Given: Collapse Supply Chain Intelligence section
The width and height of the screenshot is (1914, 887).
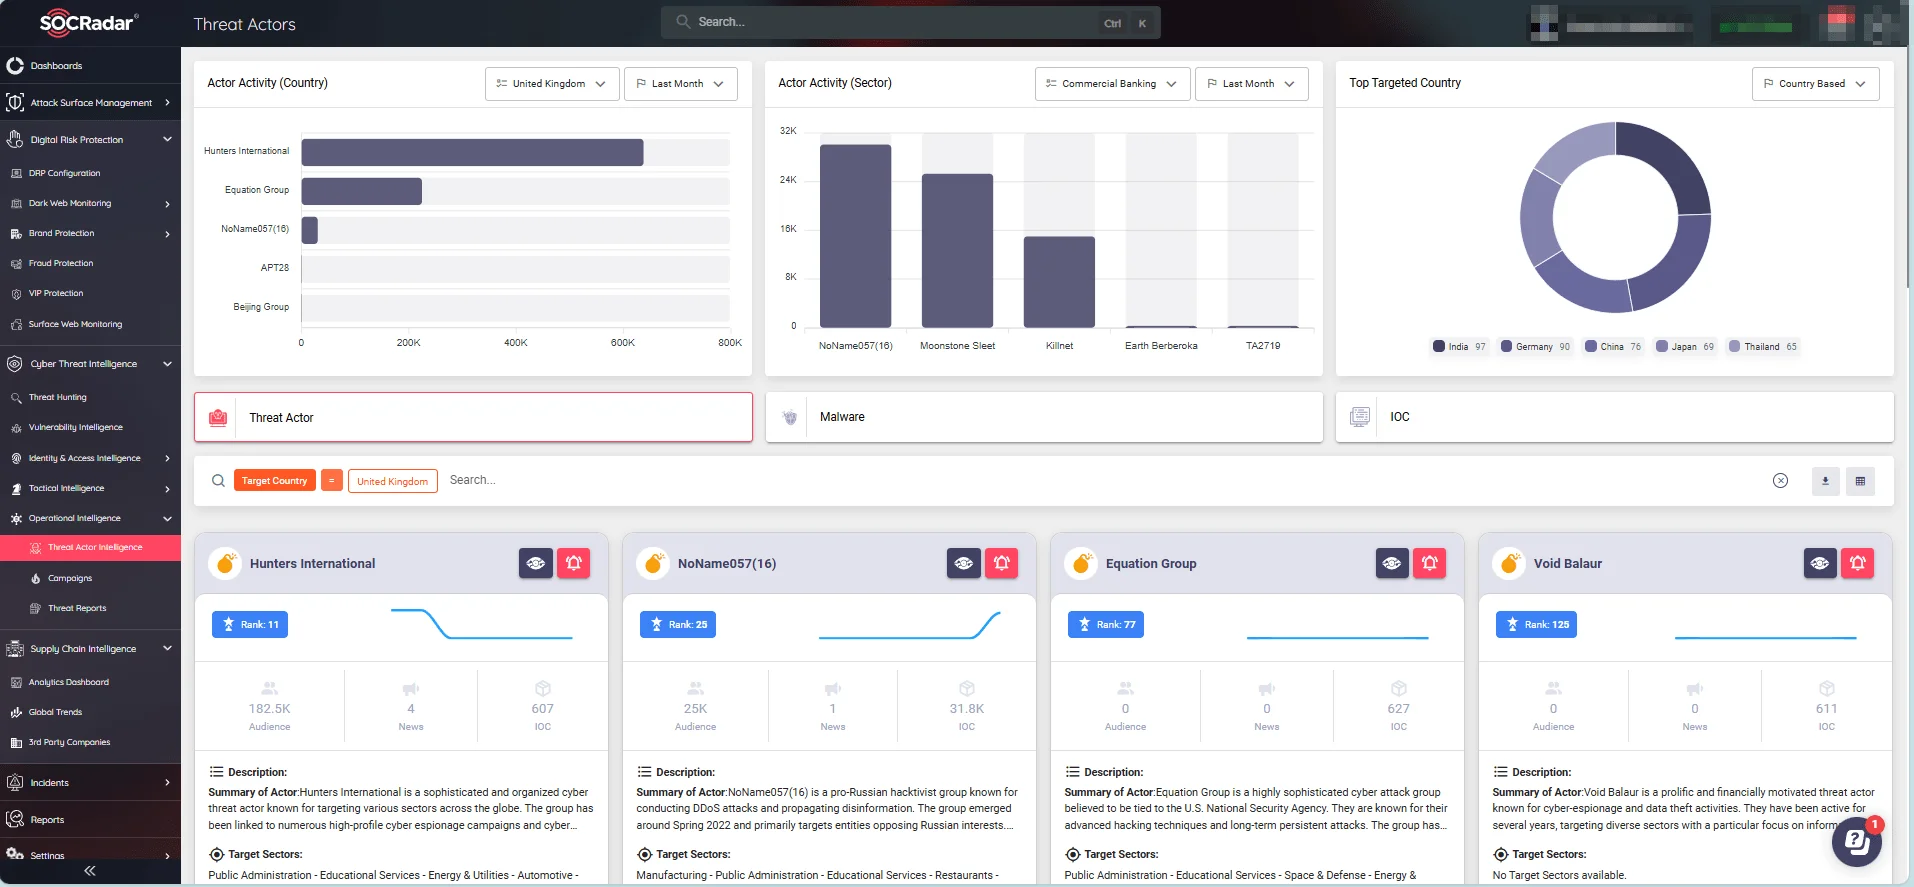Looking at the screenshot, I should coord(90,649).
